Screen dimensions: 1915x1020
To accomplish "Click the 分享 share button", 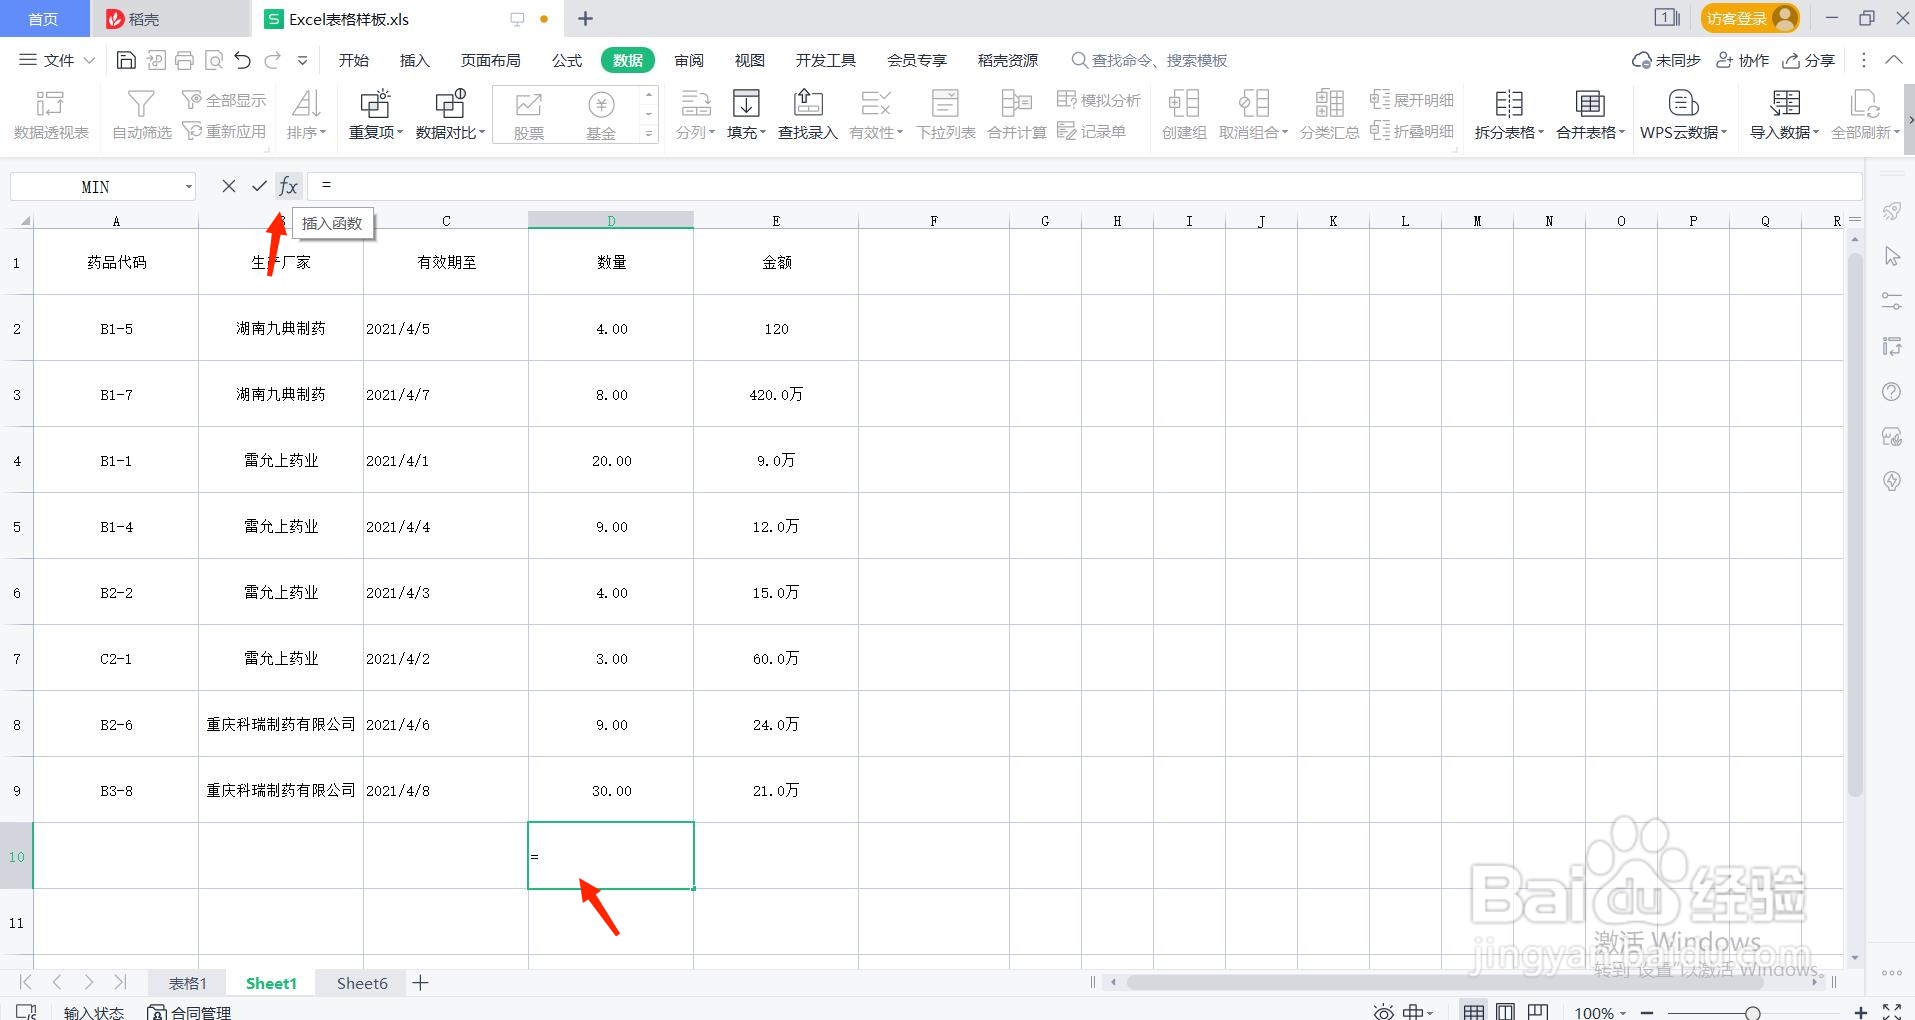I will 1808,60.
